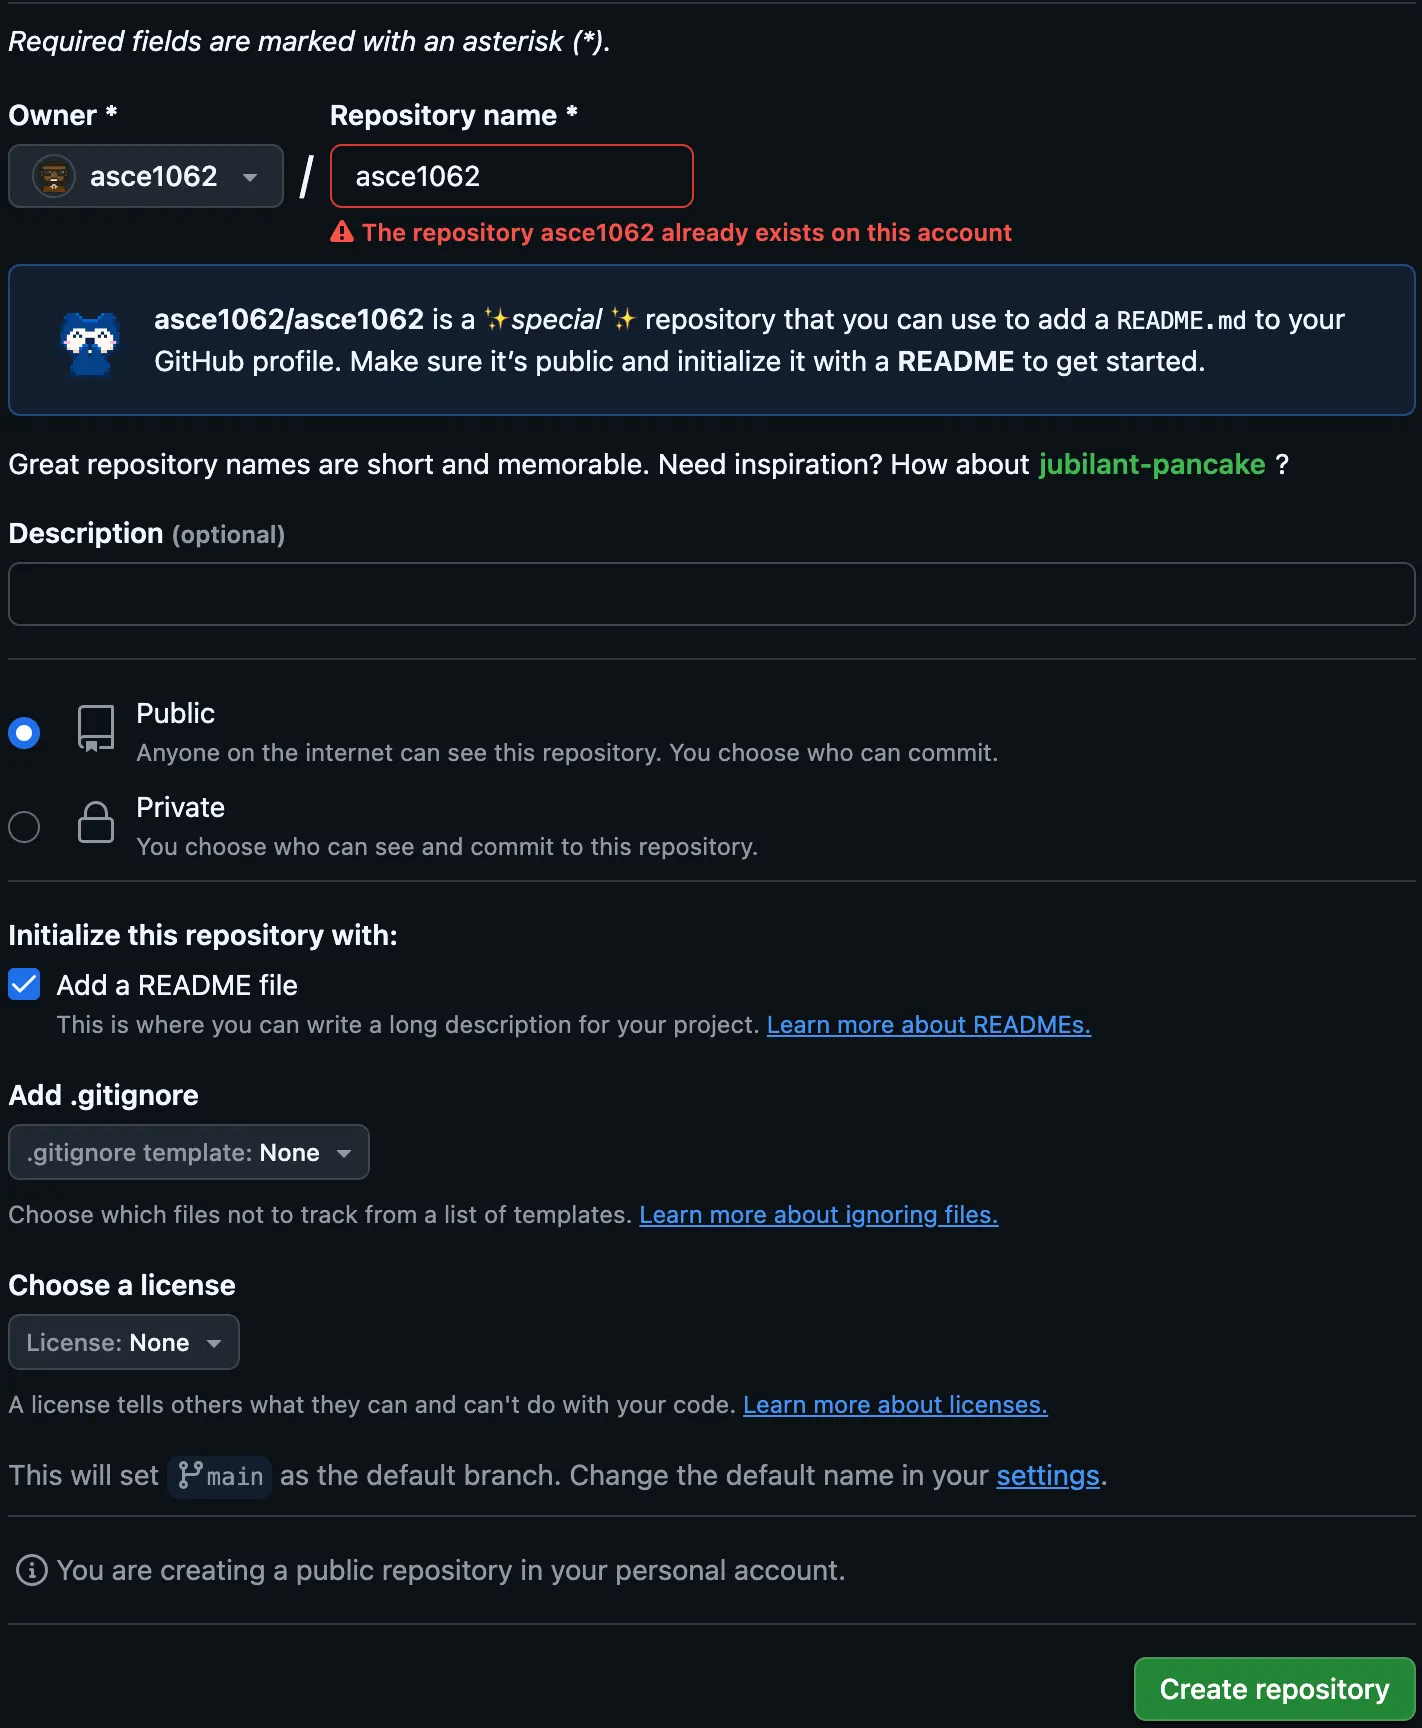Select the Public radio button
The width and height of the screenshot is (1422, 1728).
(24, 733)
